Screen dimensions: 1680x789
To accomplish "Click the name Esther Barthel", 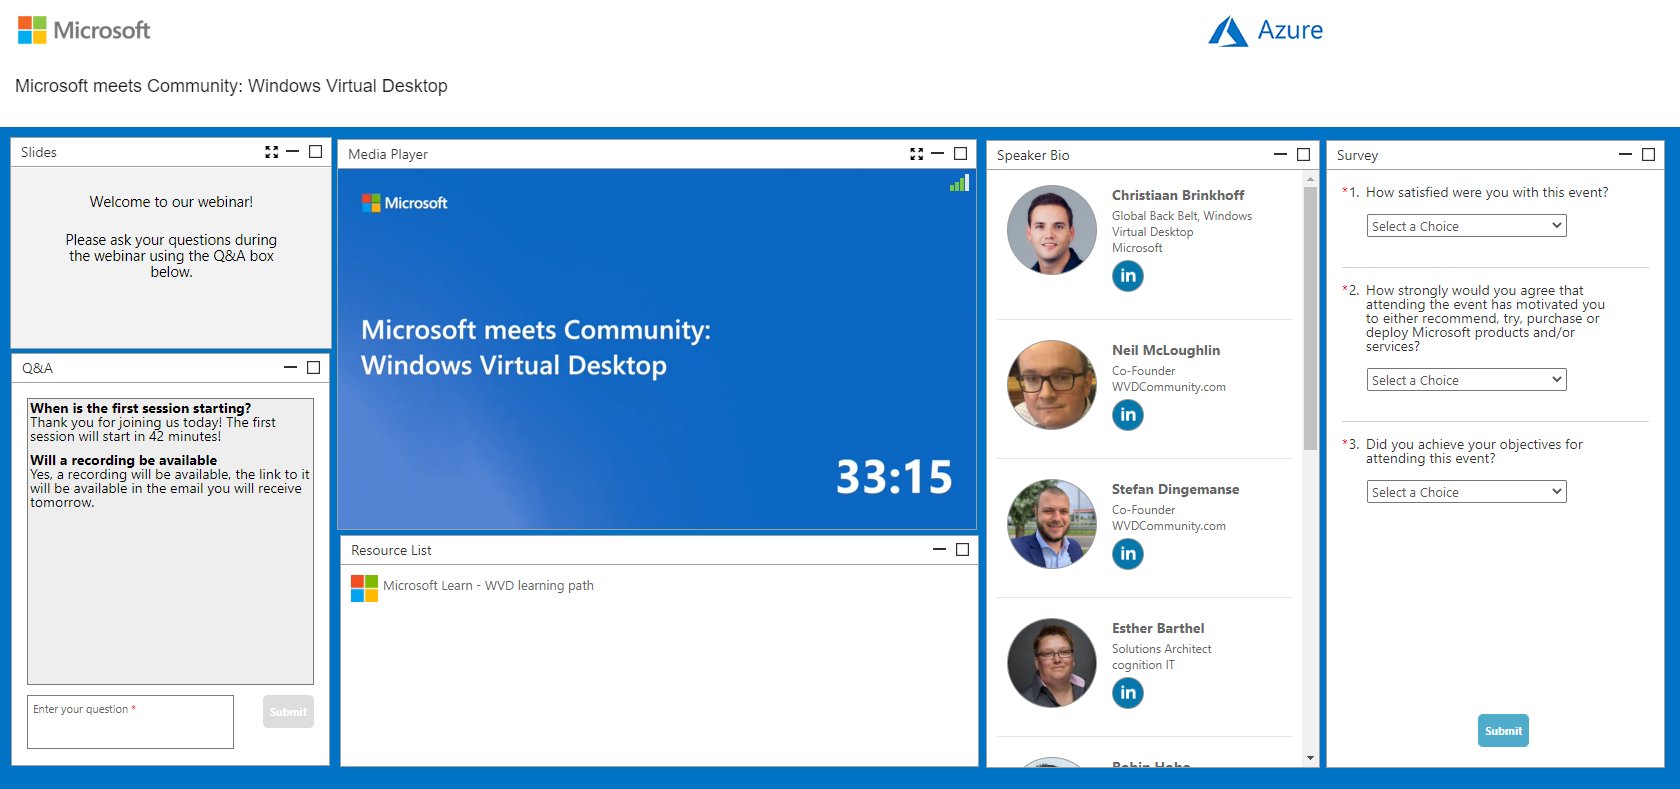I will tap(1158, 628).
